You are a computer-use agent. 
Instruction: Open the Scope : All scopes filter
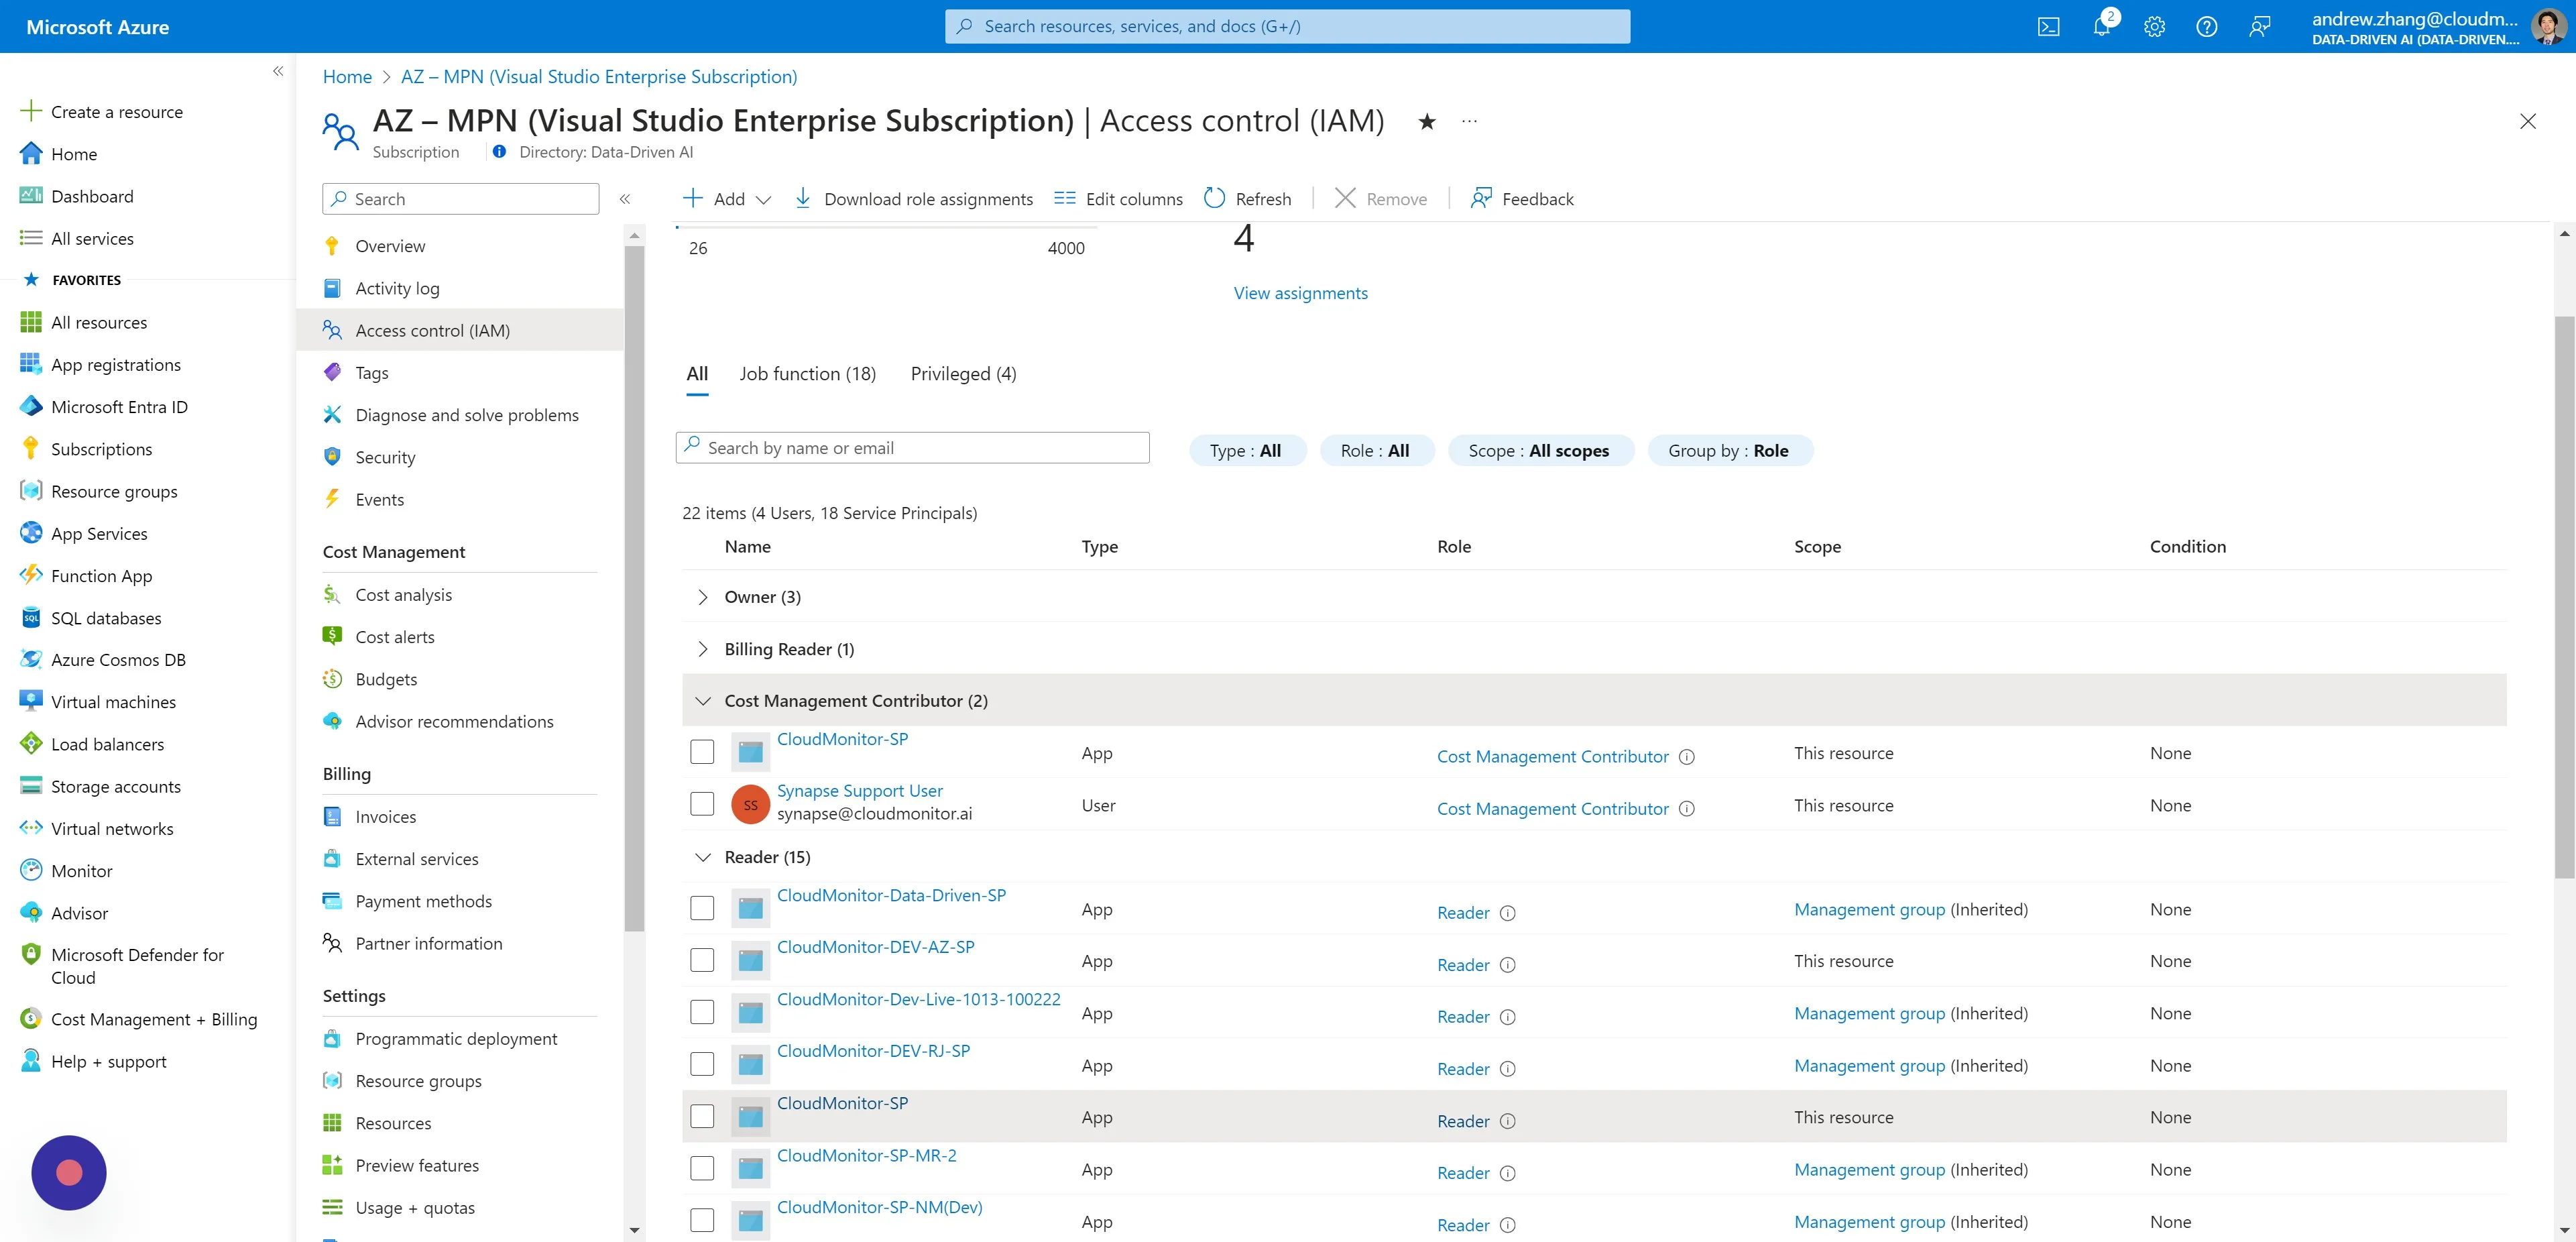(1540, 450)
